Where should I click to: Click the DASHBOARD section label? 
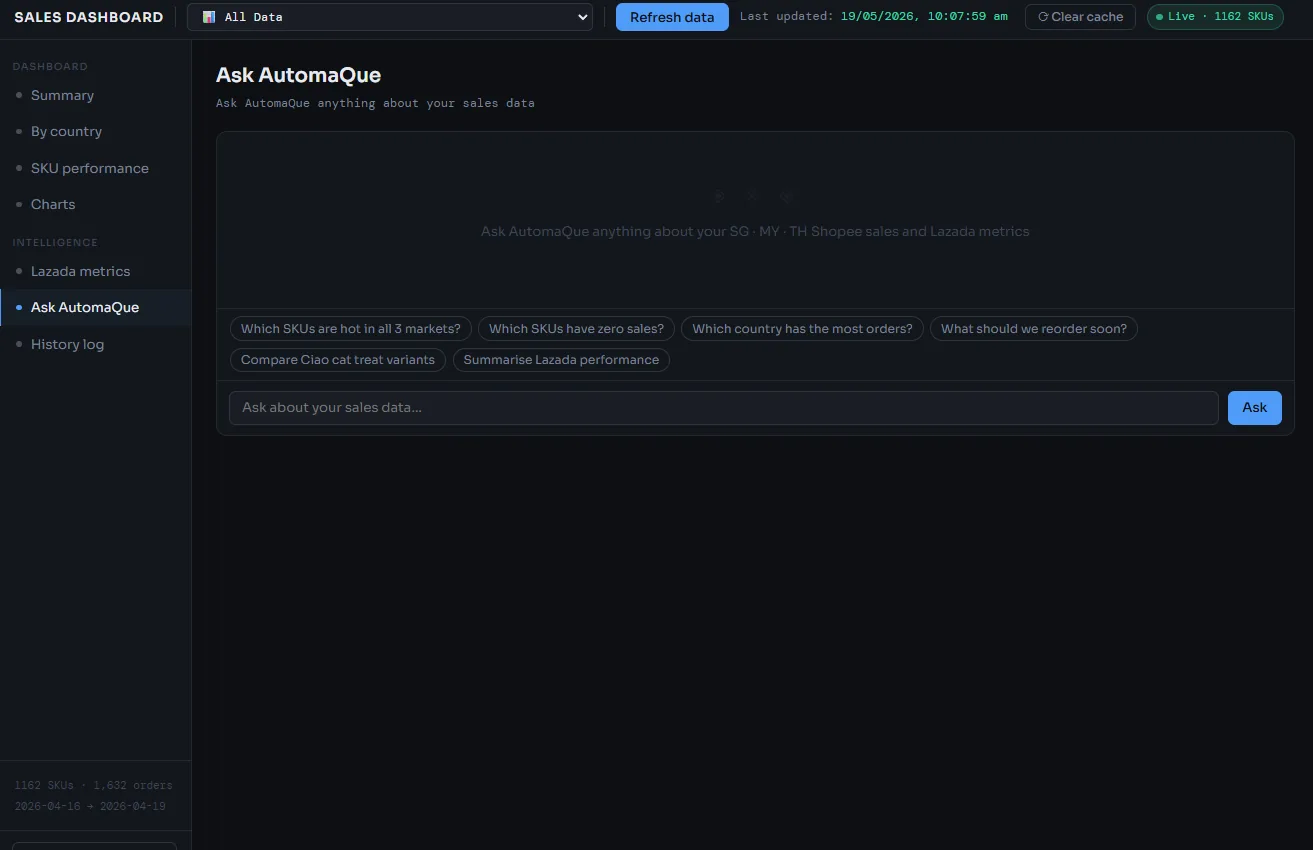click(50, 67)
